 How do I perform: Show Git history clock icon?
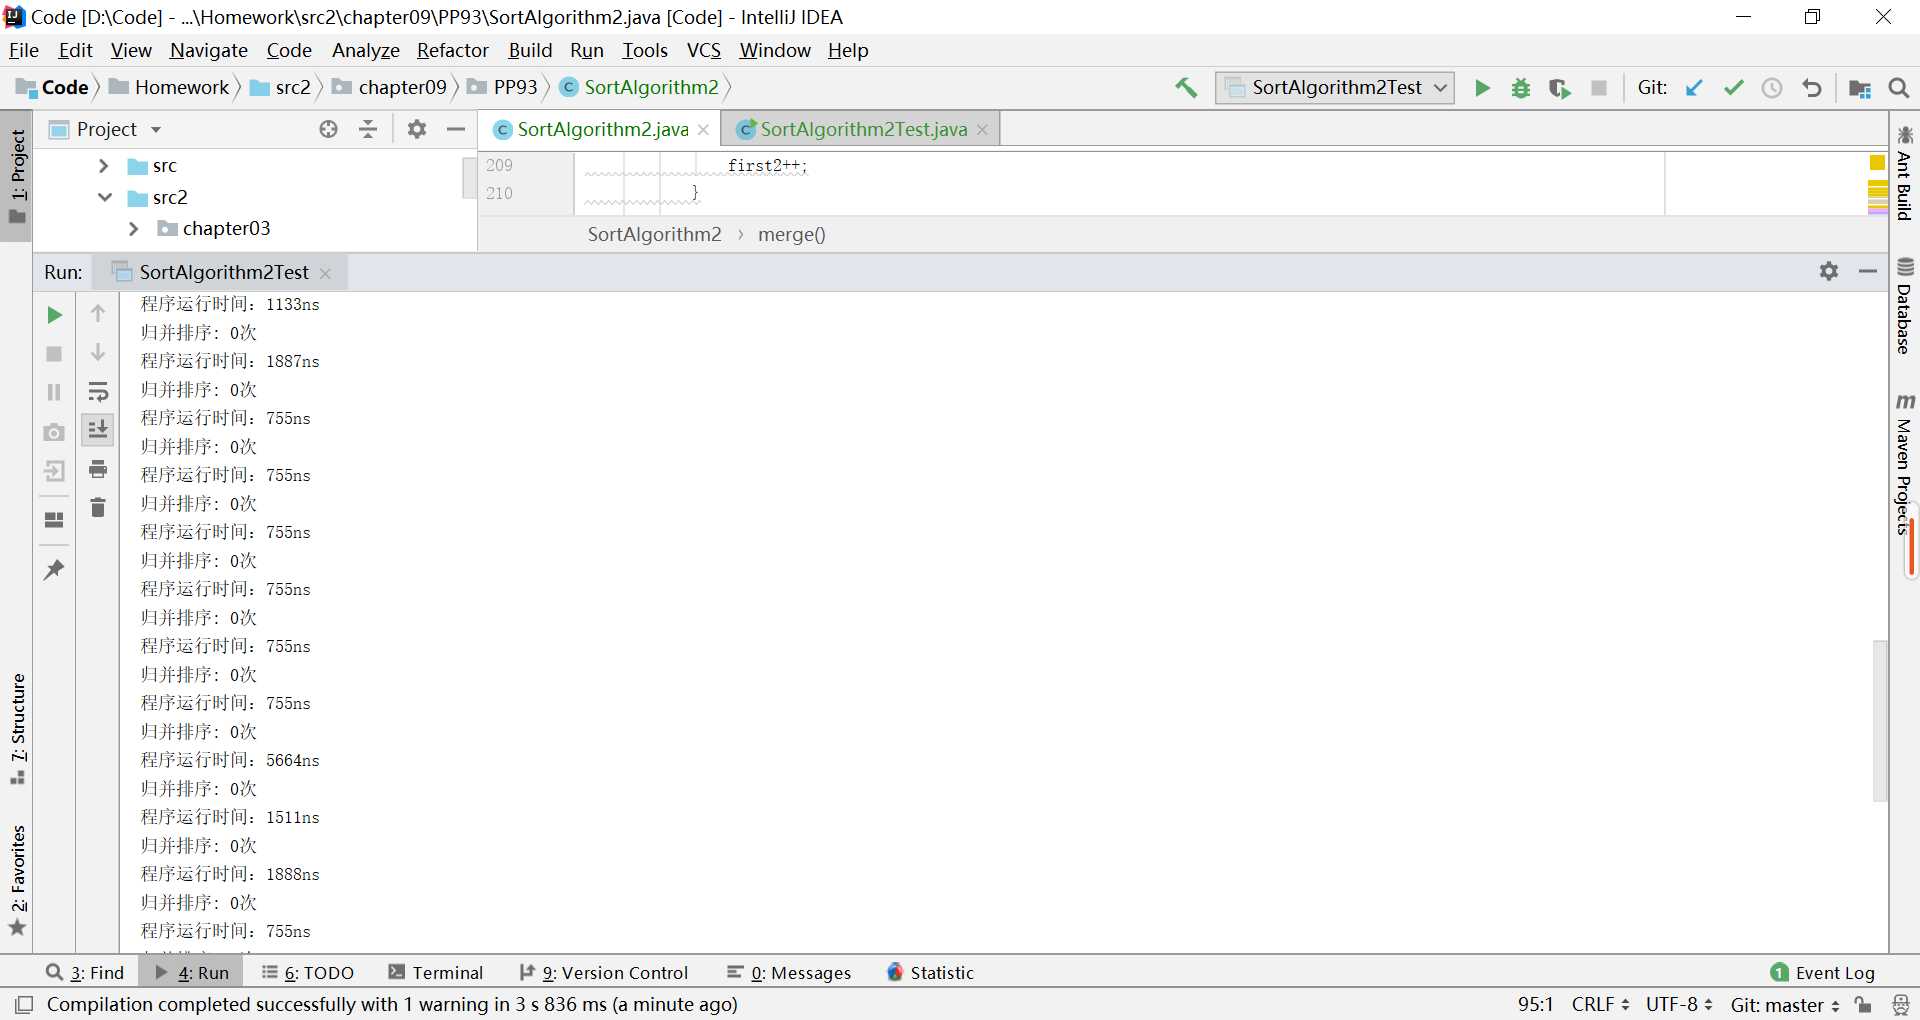tap(1772, 88)
